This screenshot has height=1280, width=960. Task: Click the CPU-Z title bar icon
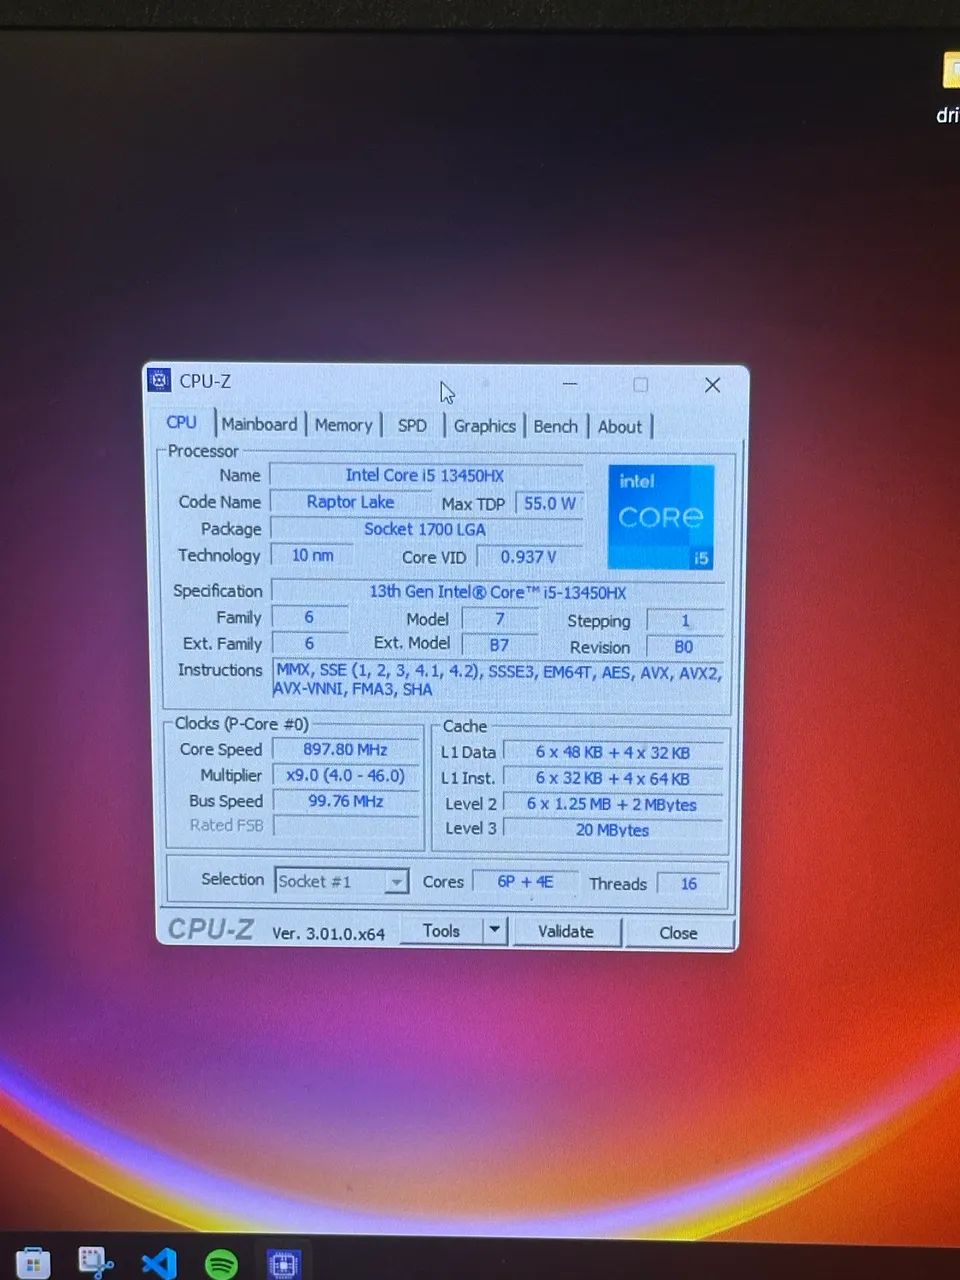(x=159, y=380)
